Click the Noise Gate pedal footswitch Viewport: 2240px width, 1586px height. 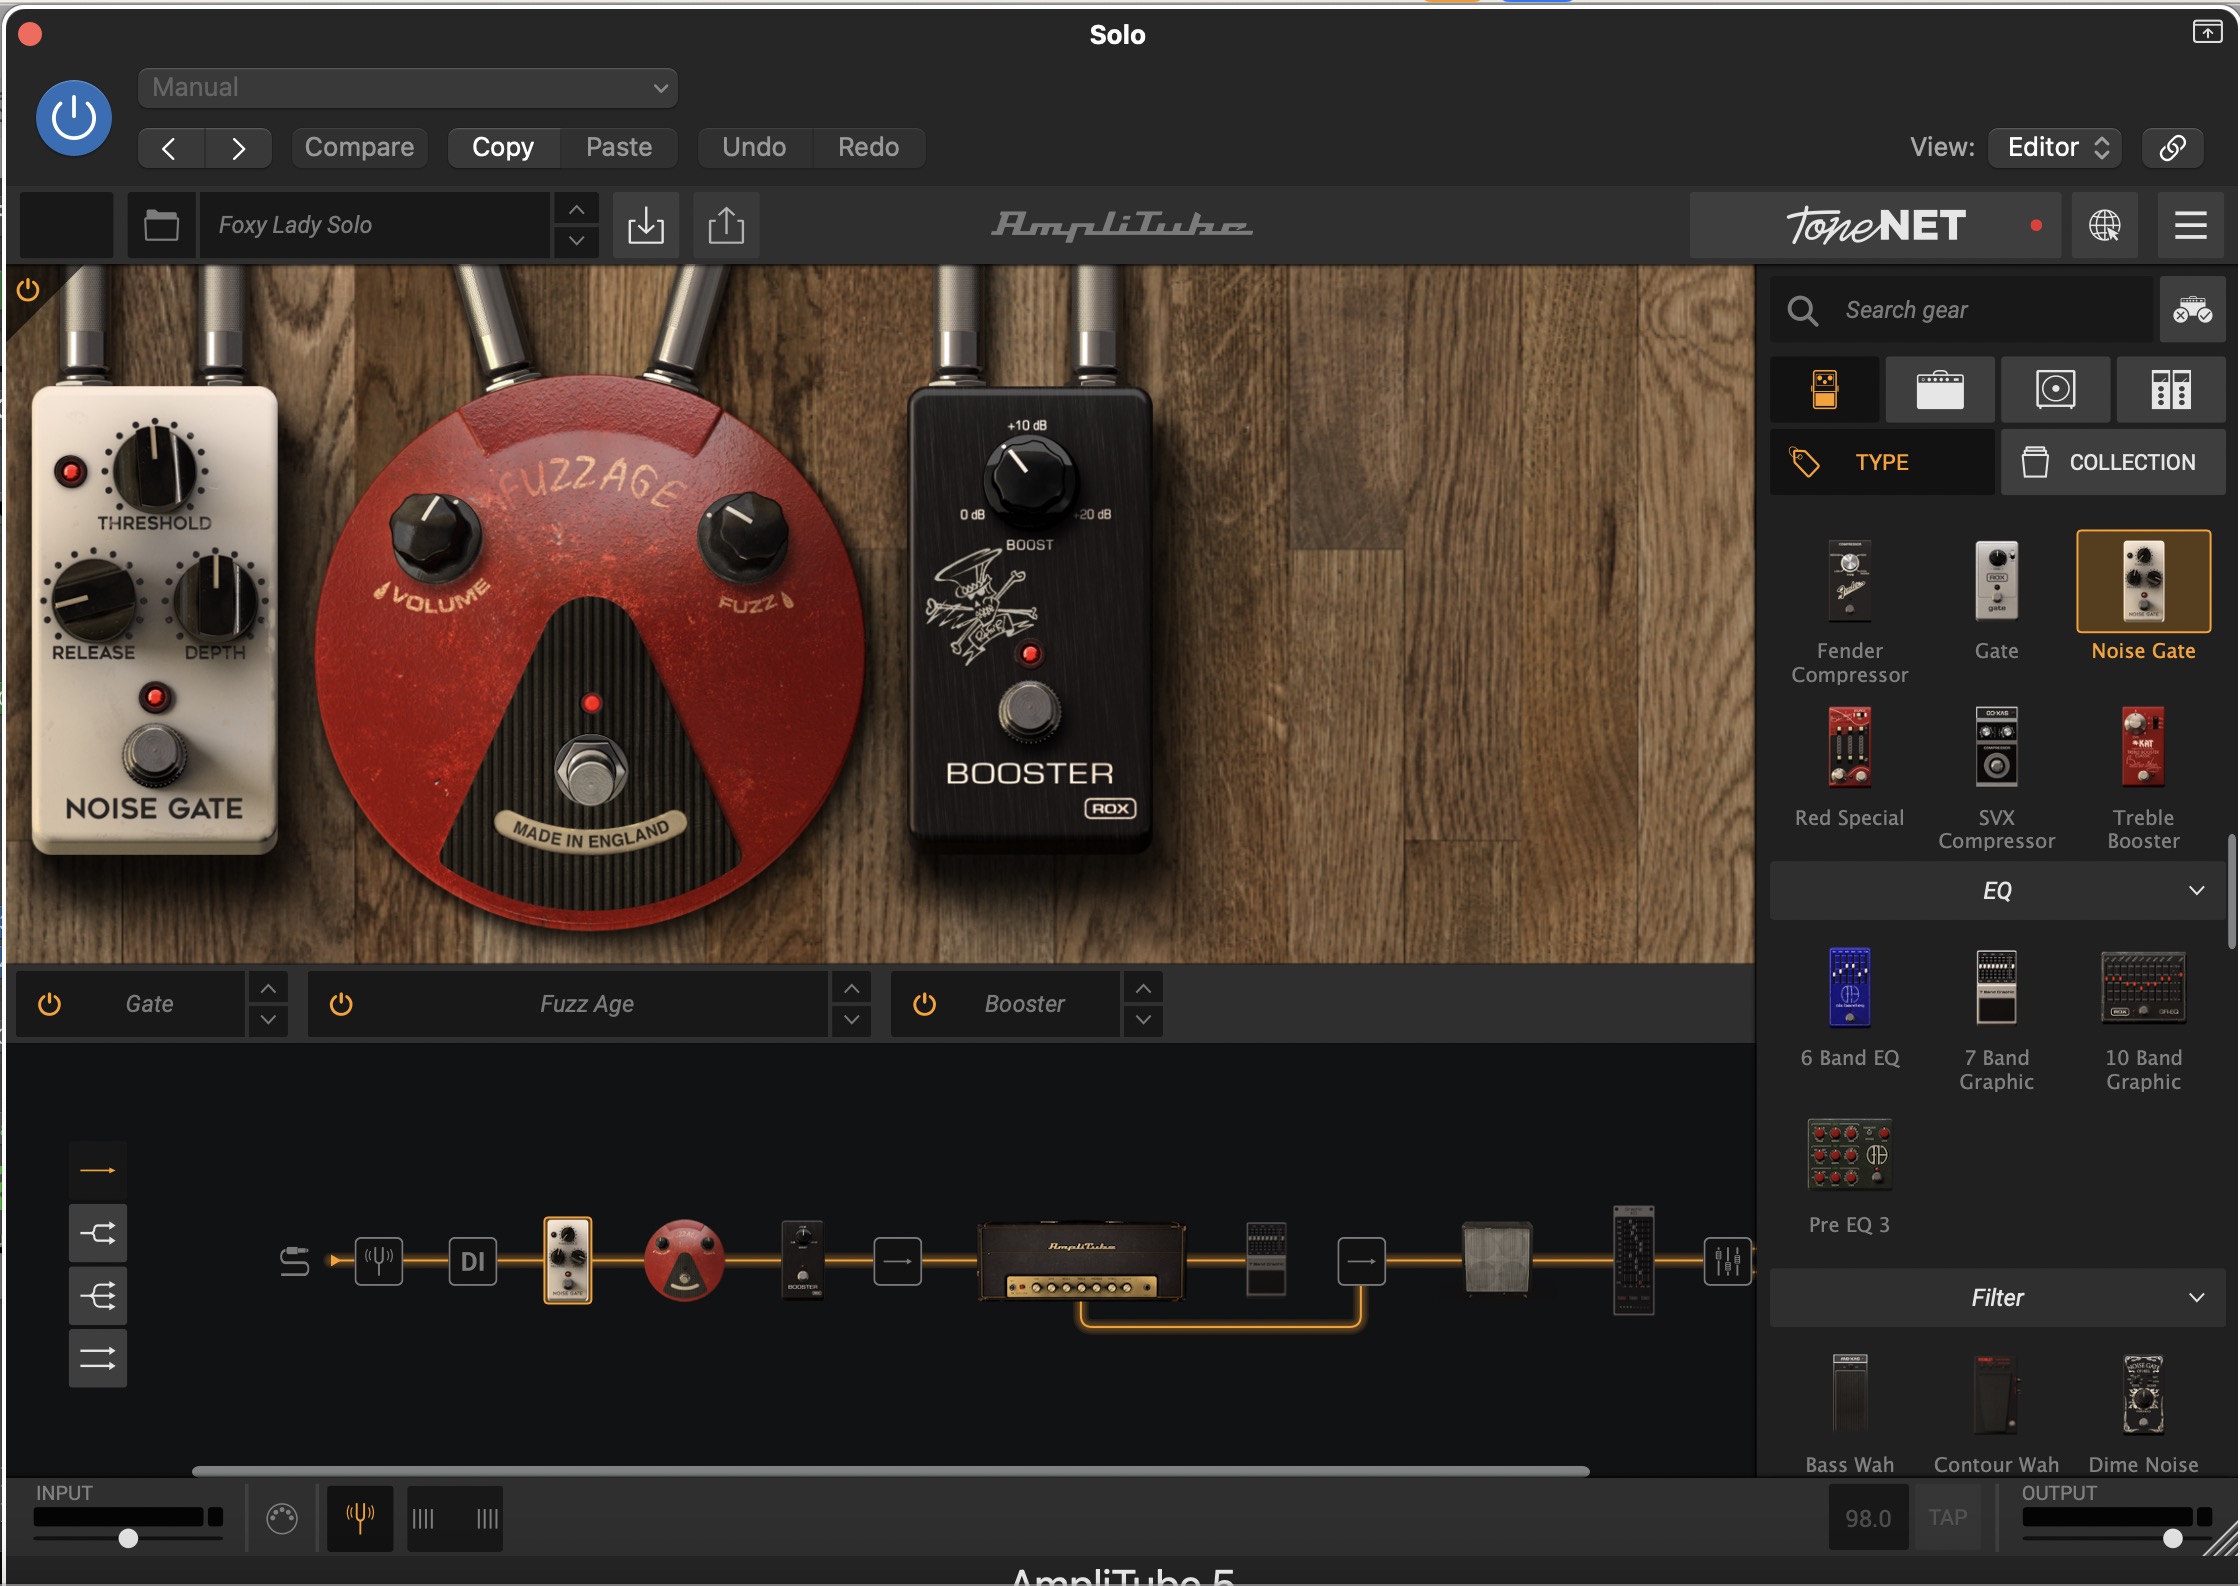point(154,755)
